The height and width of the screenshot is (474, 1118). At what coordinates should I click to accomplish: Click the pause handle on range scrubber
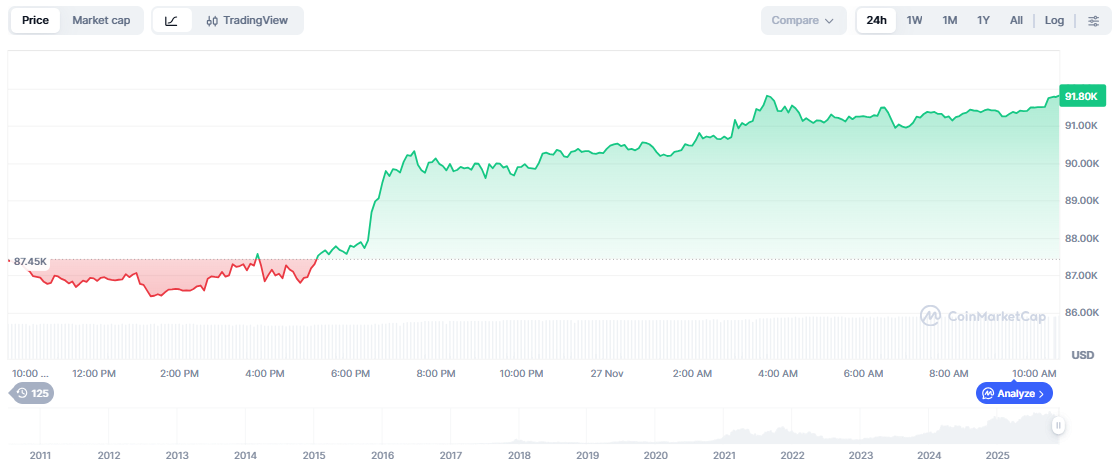(x=1059, y=426)
